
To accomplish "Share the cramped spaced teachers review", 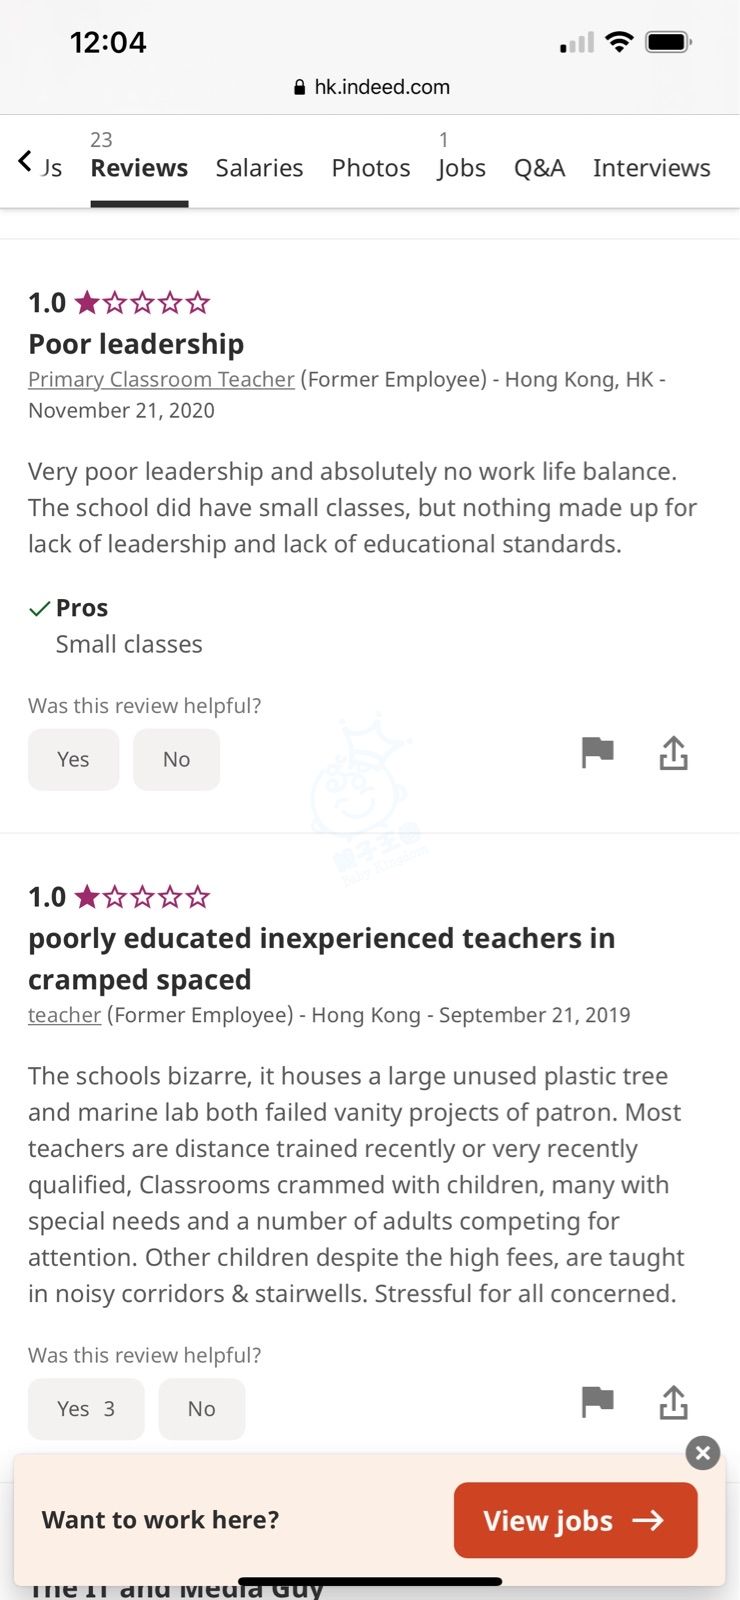I will pos(674,1402).
